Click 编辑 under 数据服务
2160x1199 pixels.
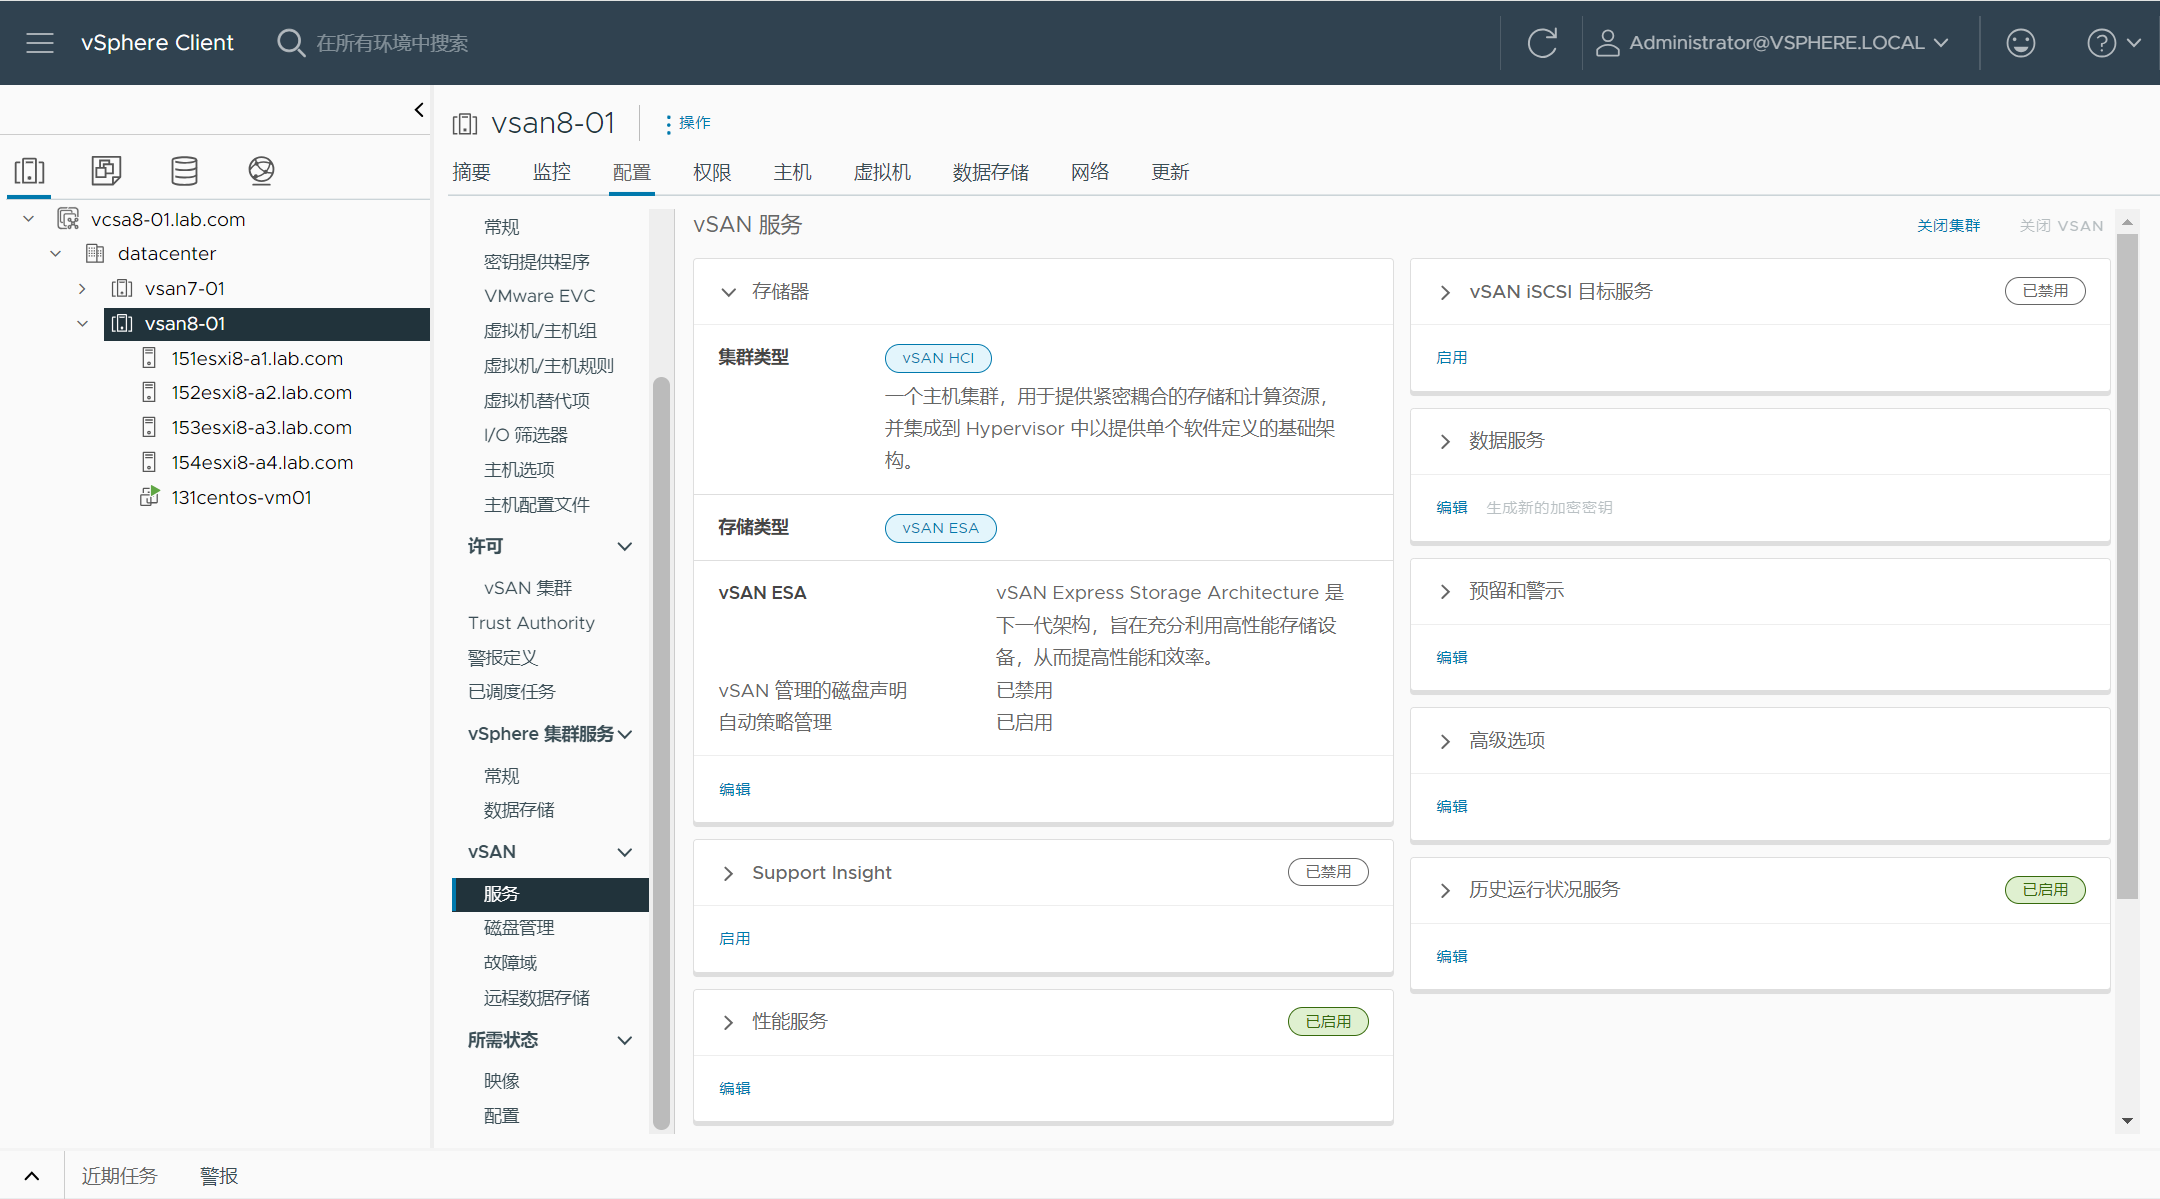point(1452,507)
